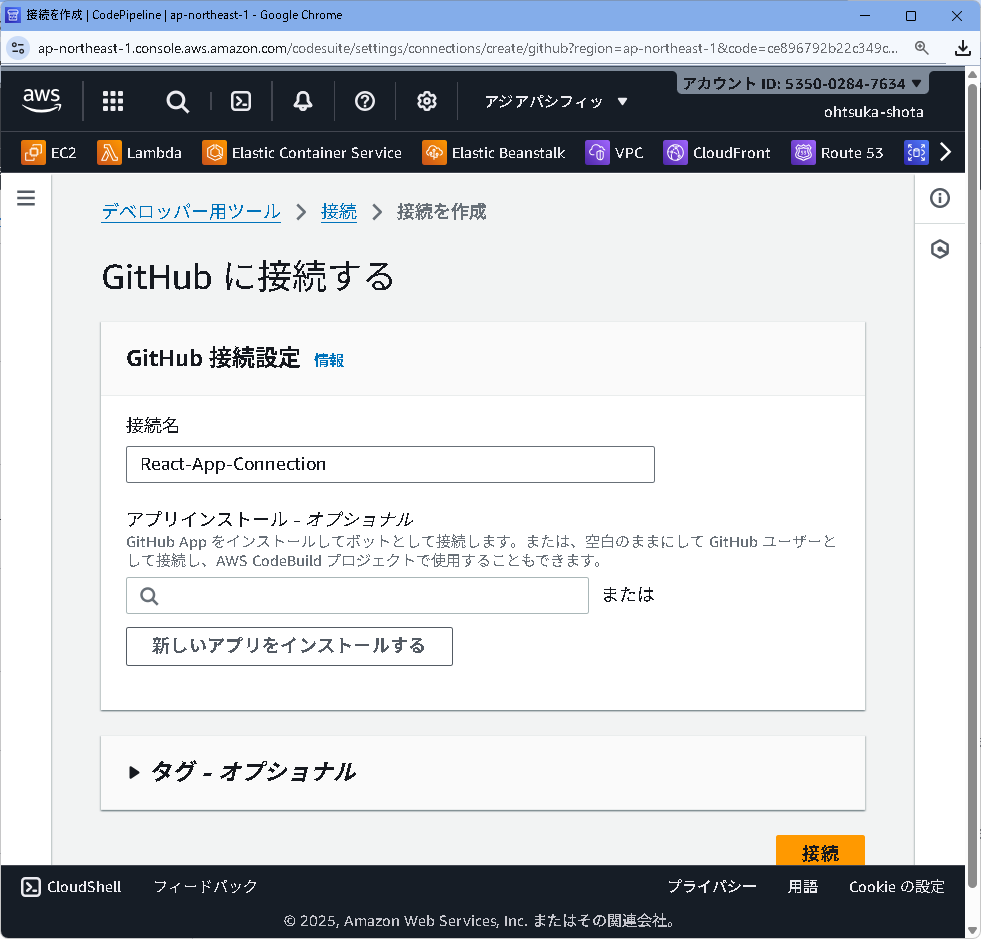The height and width of the screenshot is (939, 981).
Task: Open the help question mark icon
Action: pos(364,101)
